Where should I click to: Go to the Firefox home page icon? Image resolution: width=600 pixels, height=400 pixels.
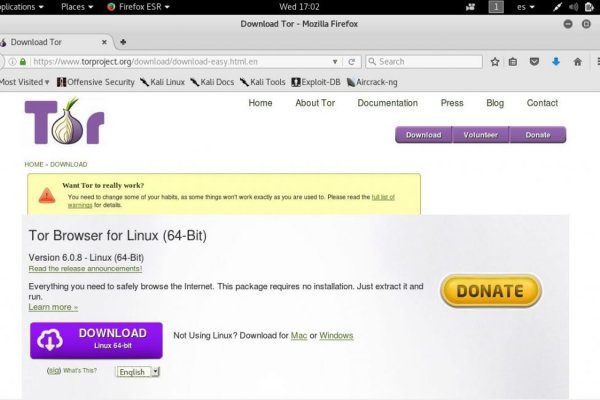click(x=576, y=62)
